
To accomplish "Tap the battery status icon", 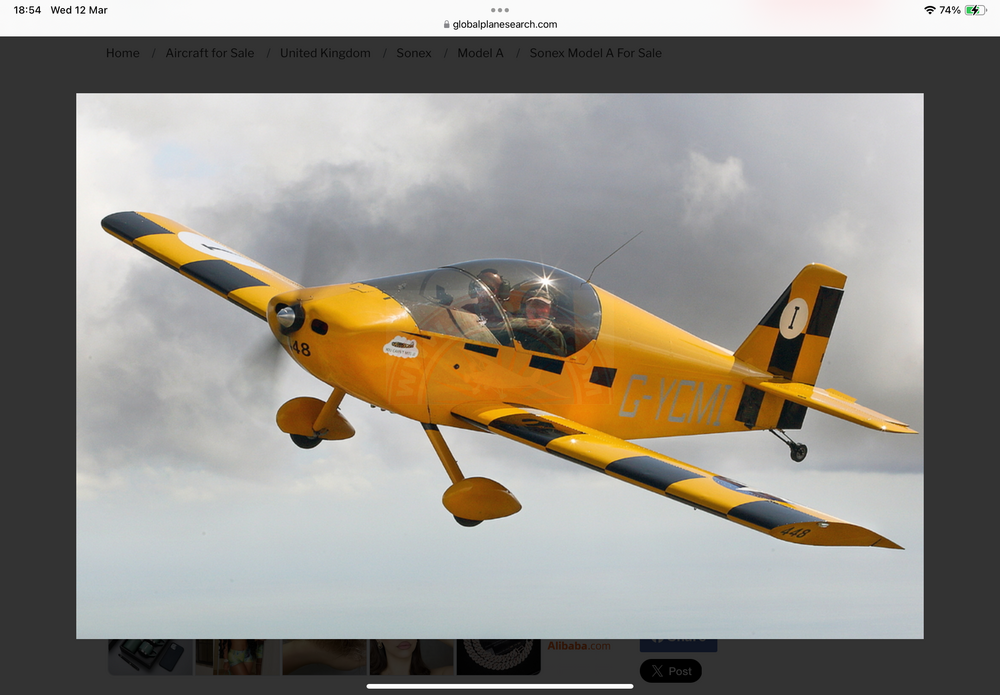I will tap(975, 10).
